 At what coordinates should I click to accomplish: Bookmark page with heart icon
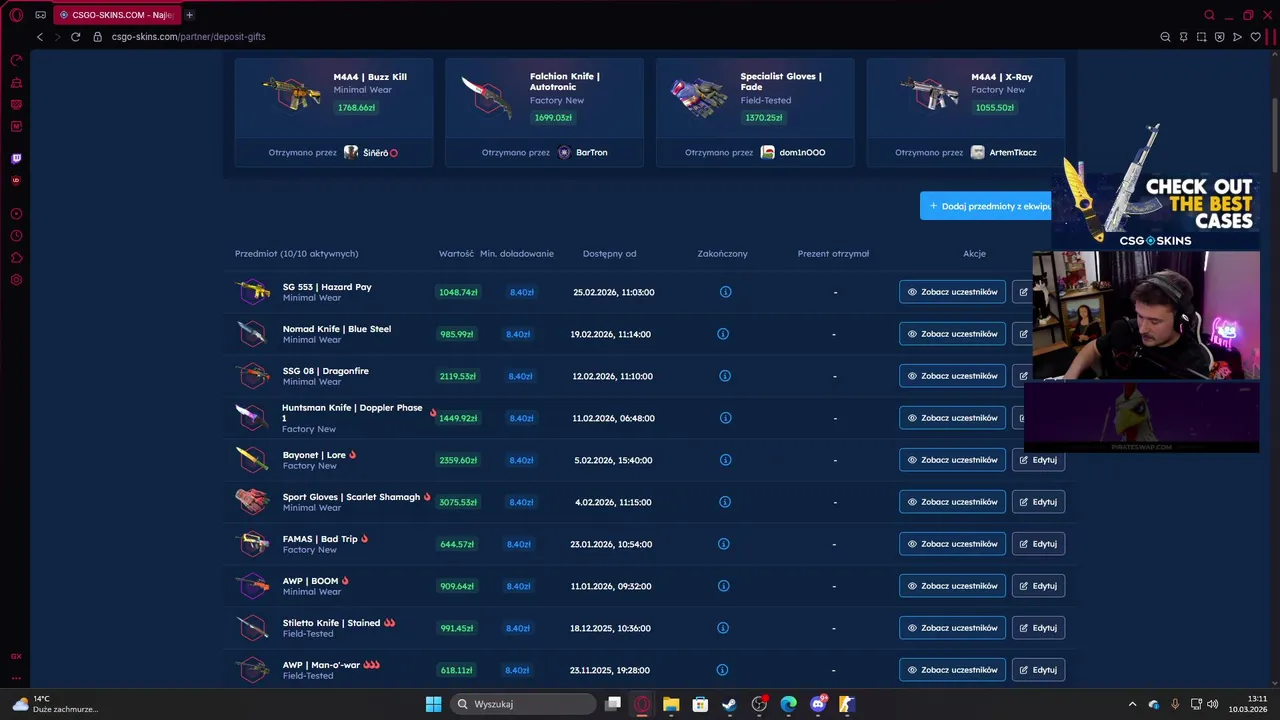(x=1255, y=37)
